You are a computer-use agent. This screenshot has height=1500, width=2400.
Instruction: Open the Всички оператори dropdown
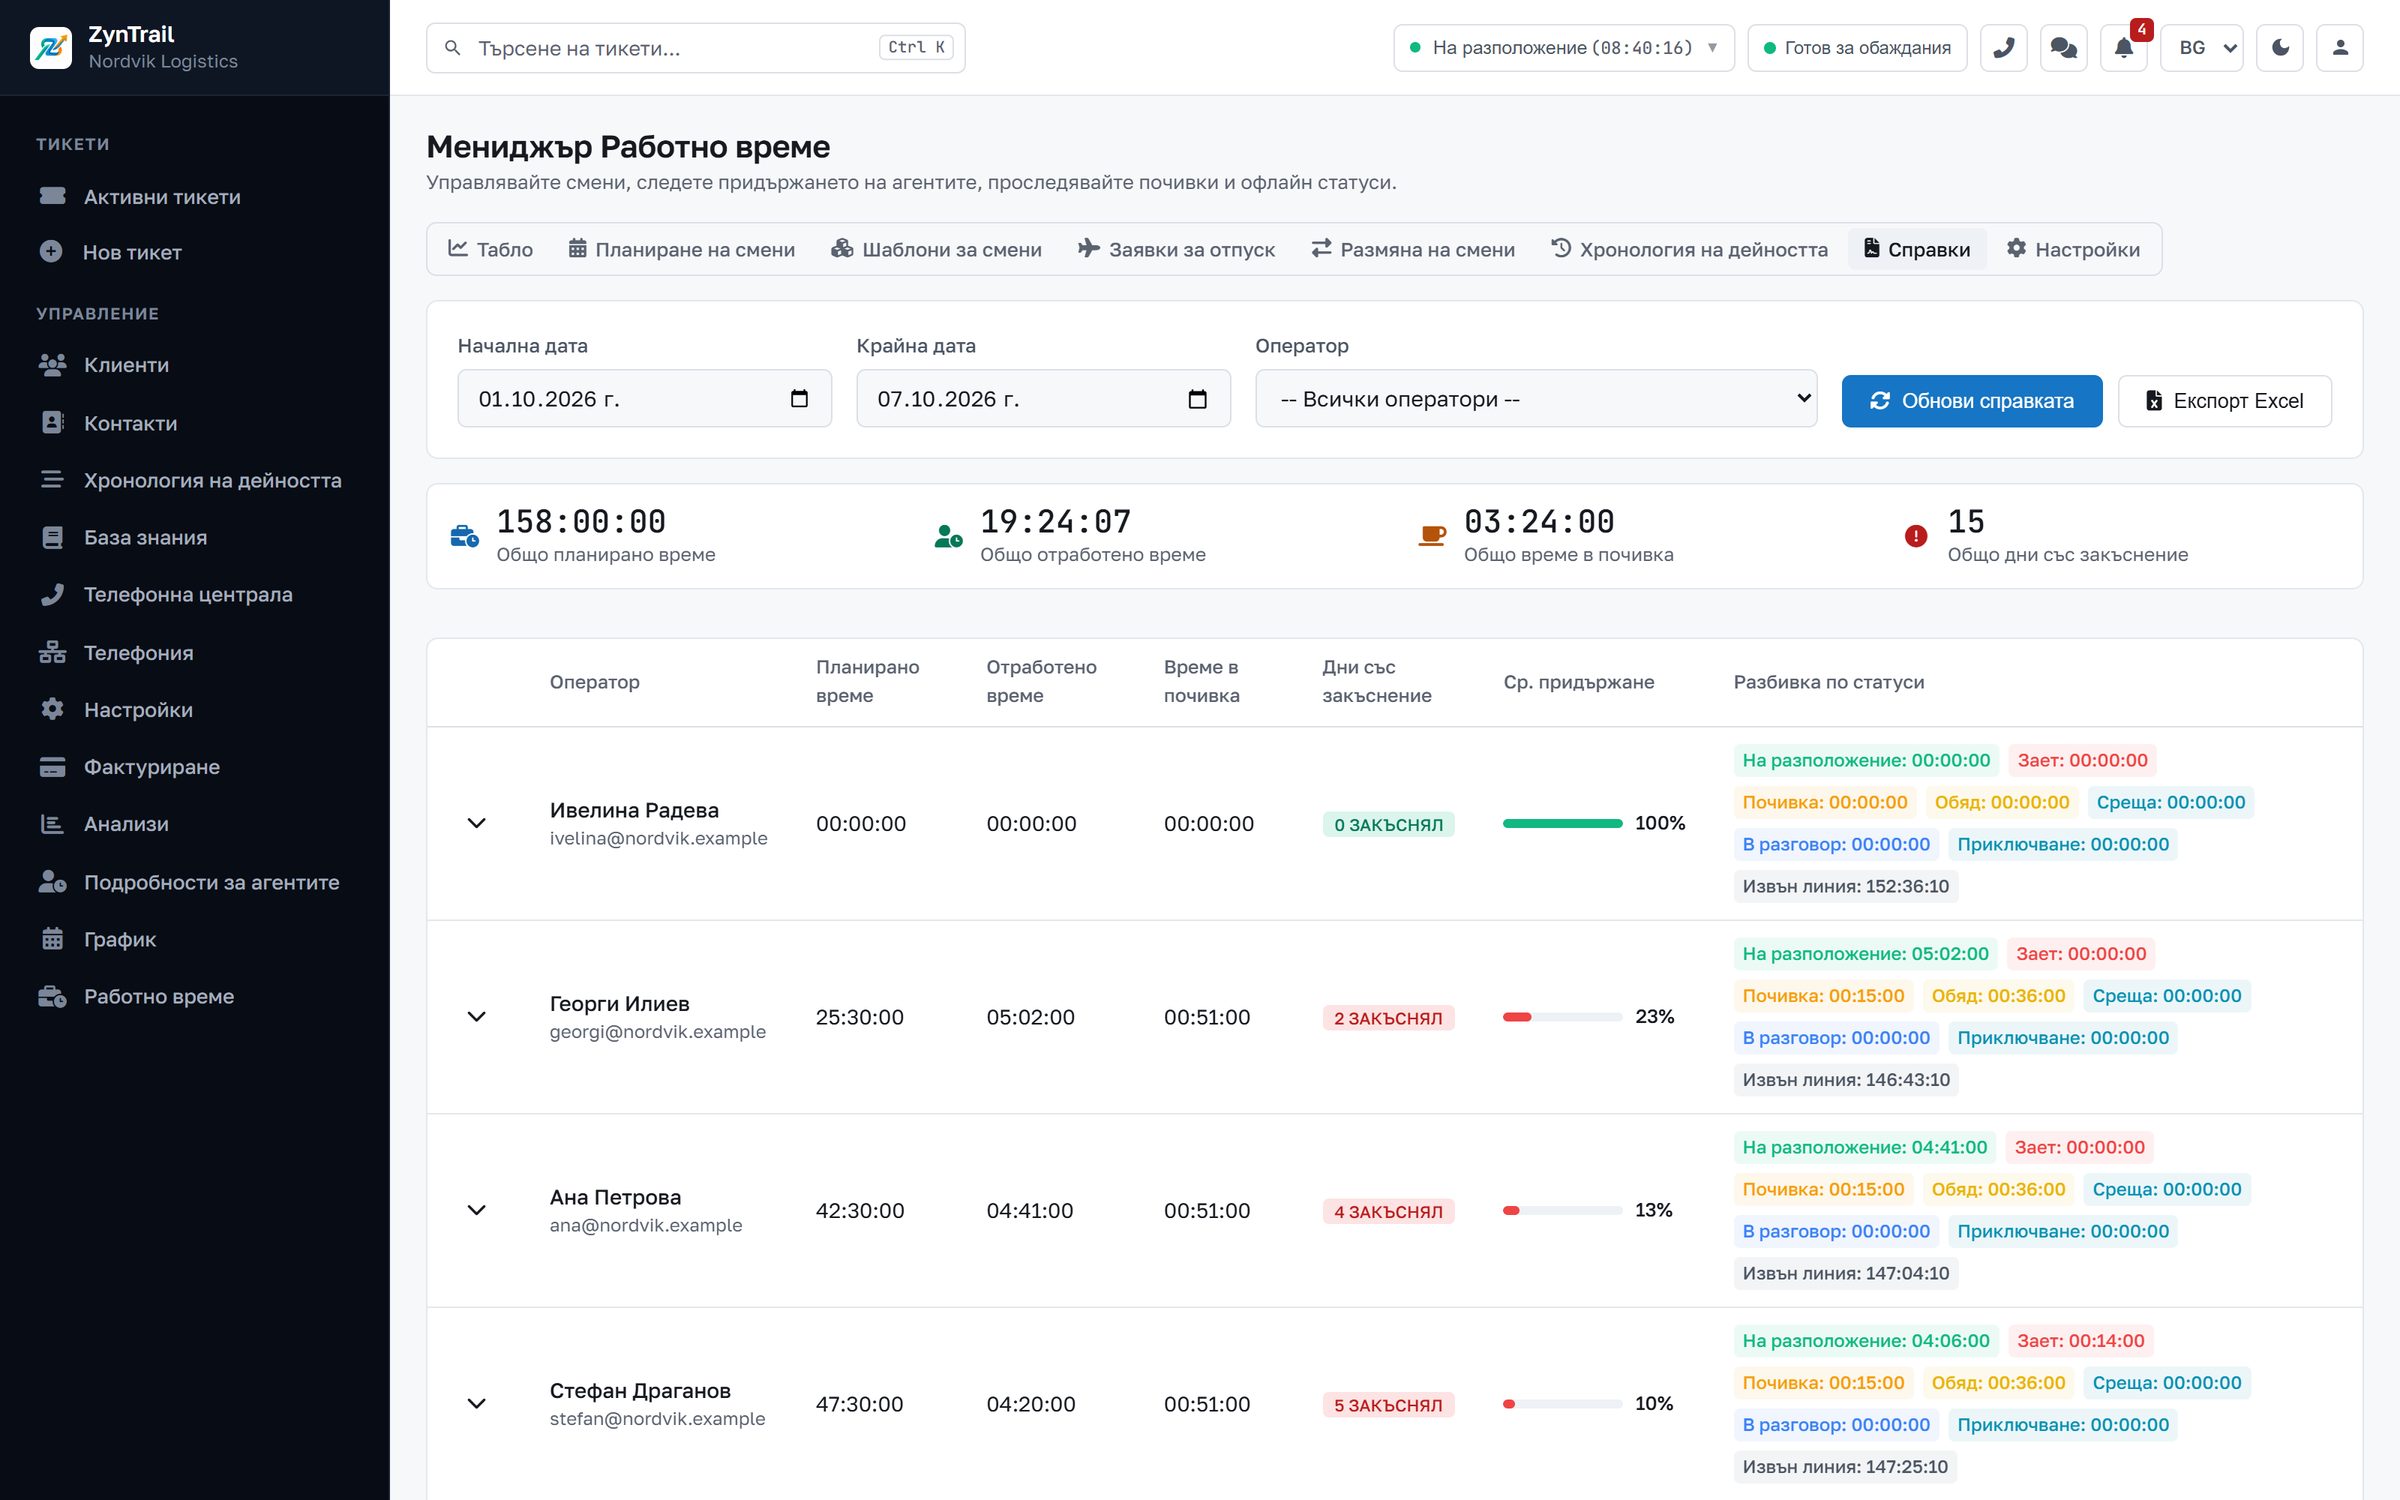[1536, 399]
